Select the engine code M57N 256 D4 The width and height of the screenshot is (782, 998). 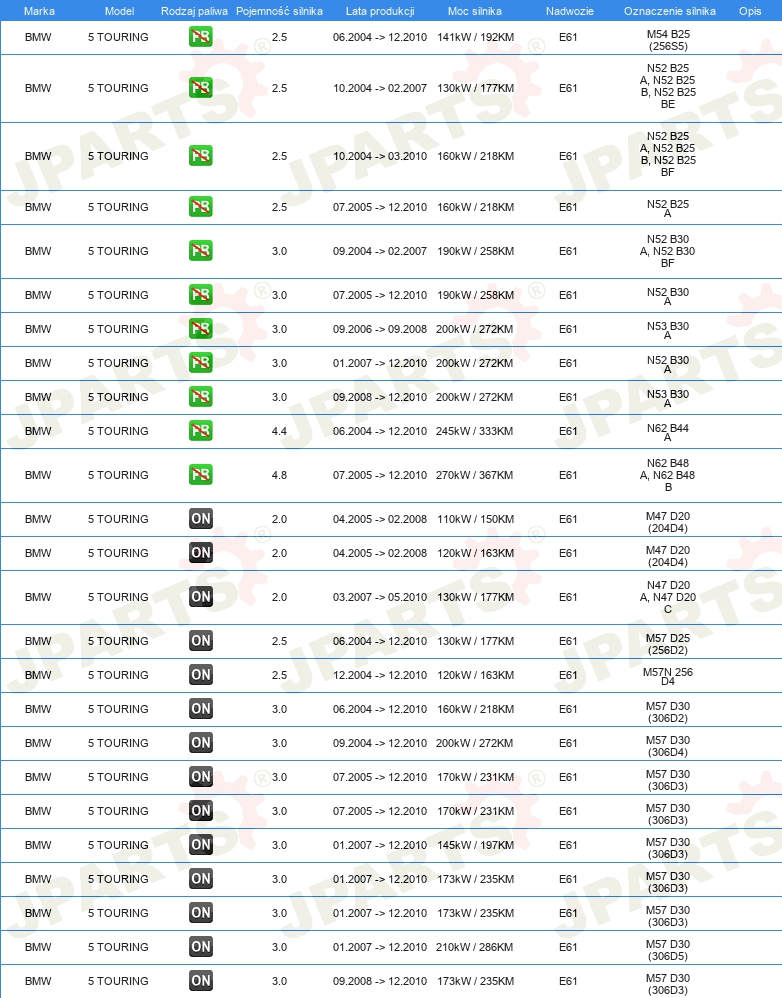pyautogui.click(x=668, y=676)
